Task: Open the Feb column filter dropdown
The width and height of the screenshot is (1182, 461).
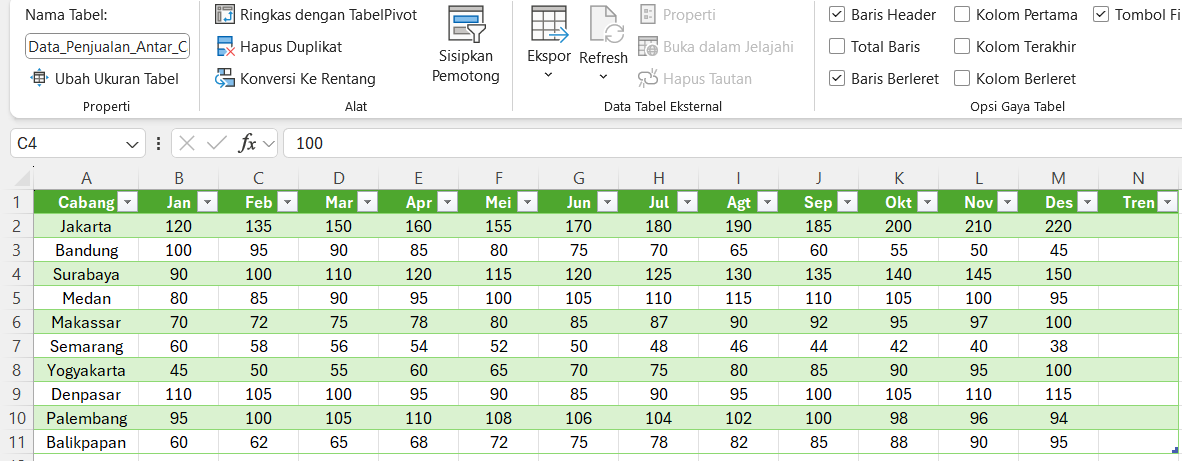Action: (x=287, y=203)
